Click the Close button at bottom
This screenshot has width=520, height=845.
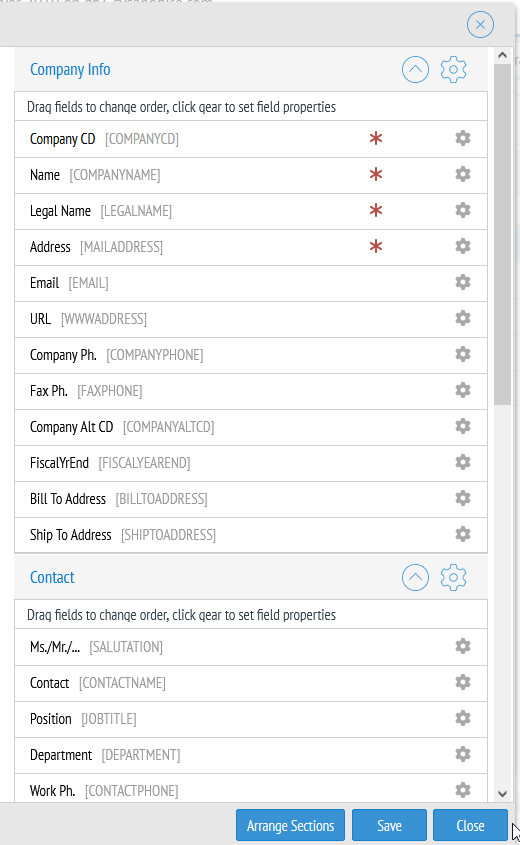pos(470,826)
